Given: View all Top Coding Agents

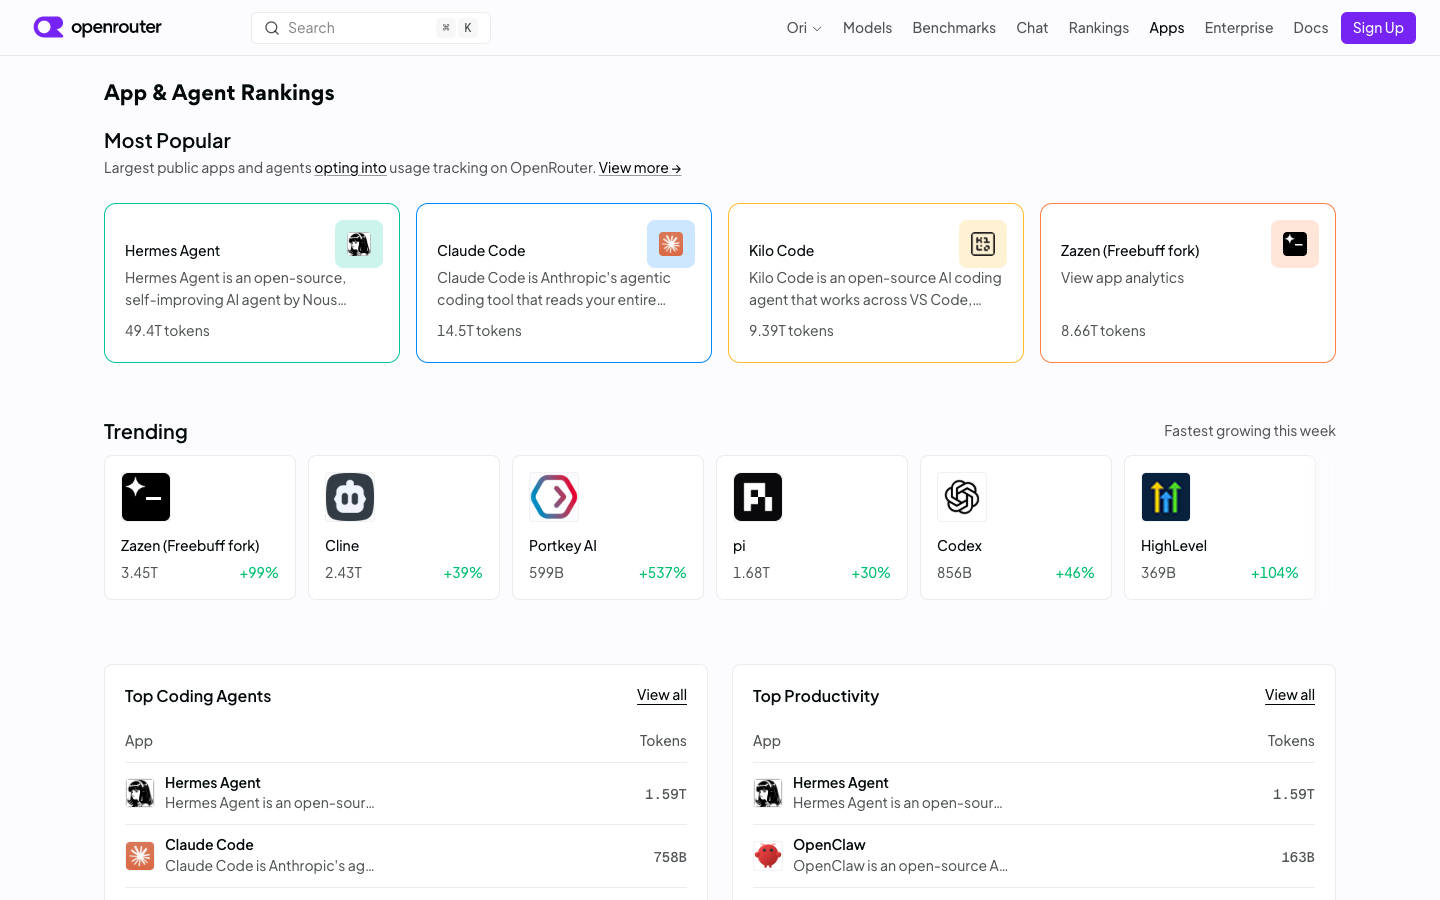Looking at the screenshot, I should point(662,695).
